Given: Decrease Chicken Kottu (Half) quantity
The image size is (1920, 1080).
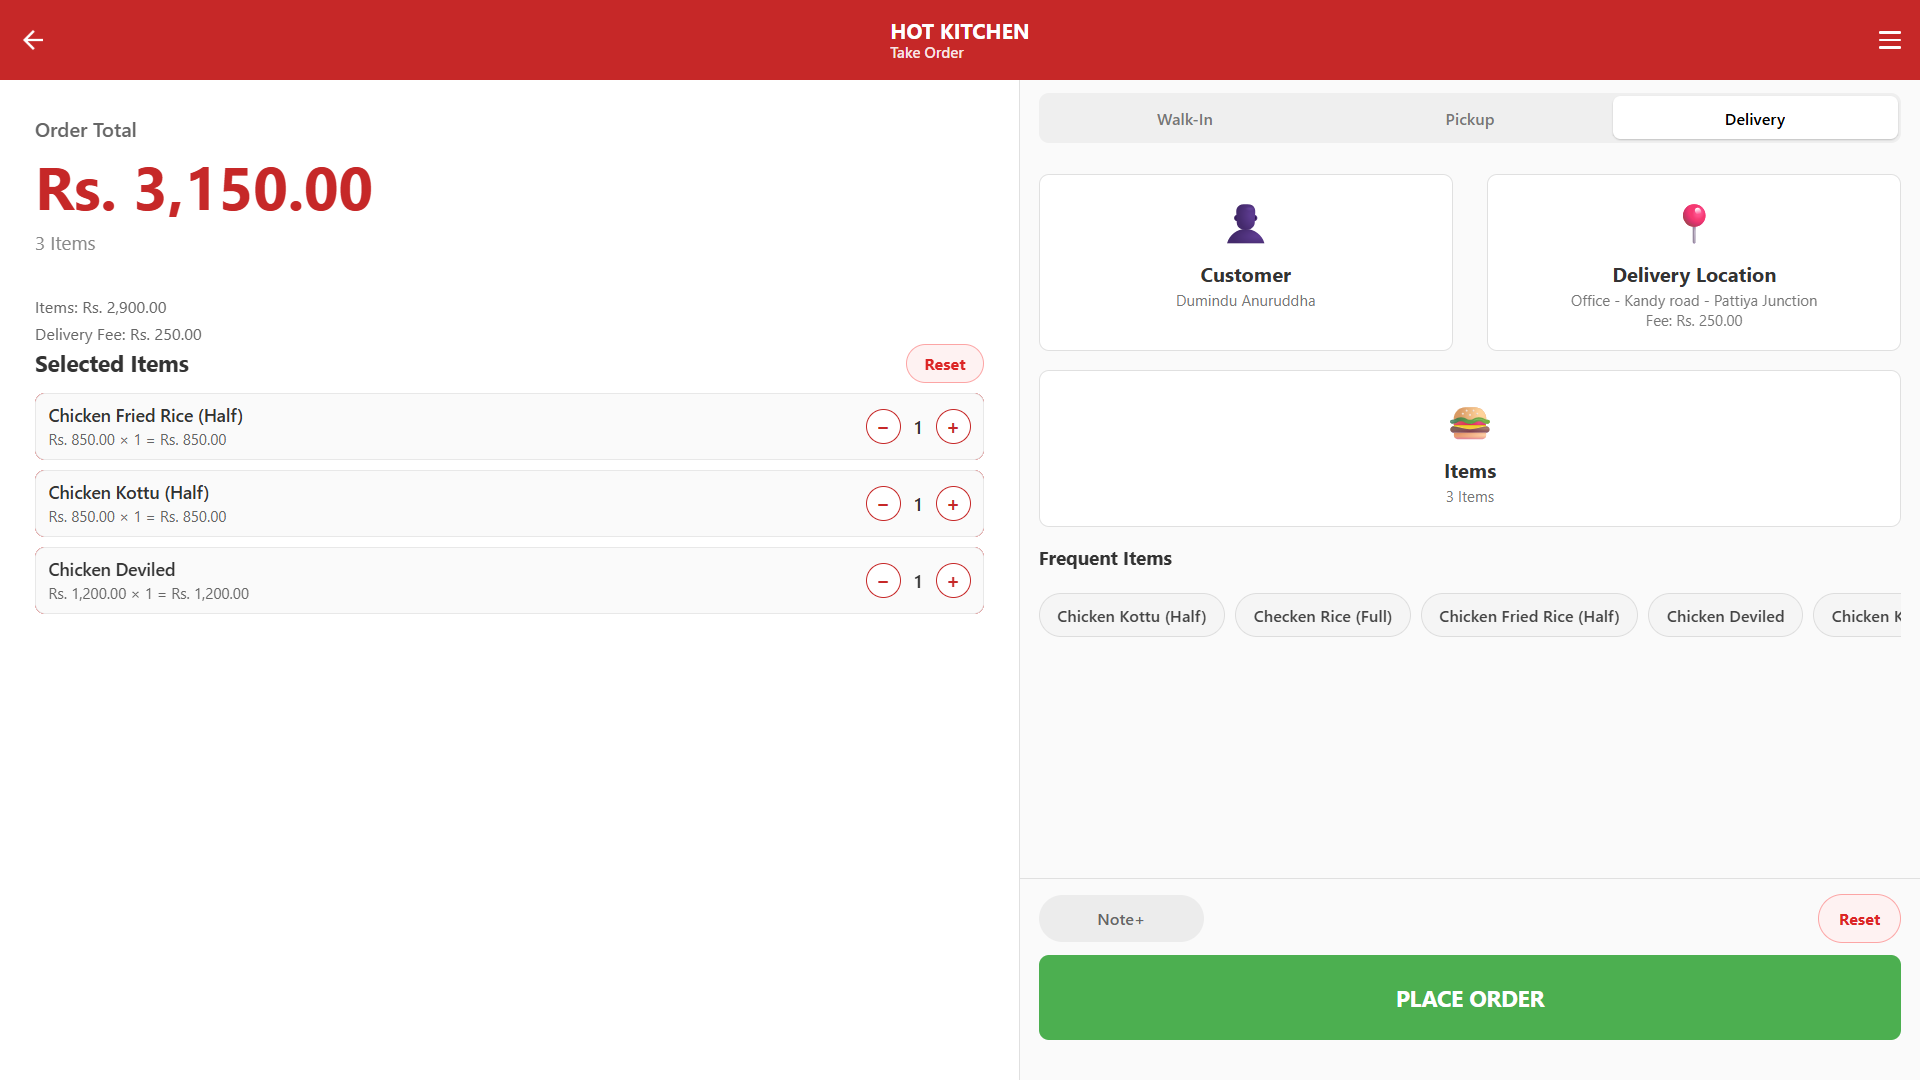Looking at the screenshot, I should coord(883,505).
